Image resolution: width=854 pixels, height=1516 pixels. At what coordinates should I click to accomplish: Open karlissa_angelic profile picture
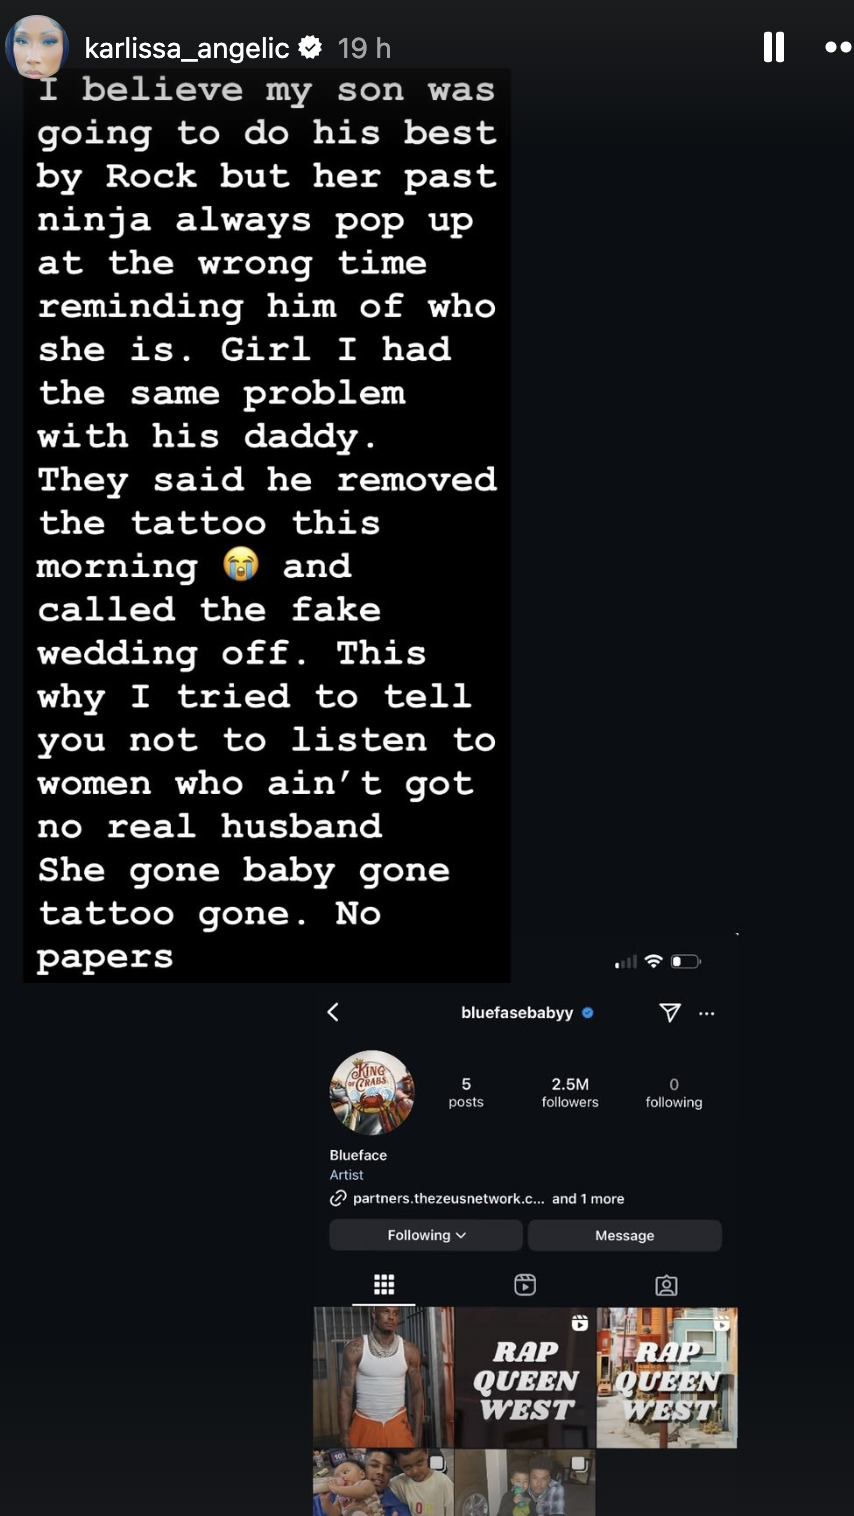[x=37, y=47]
